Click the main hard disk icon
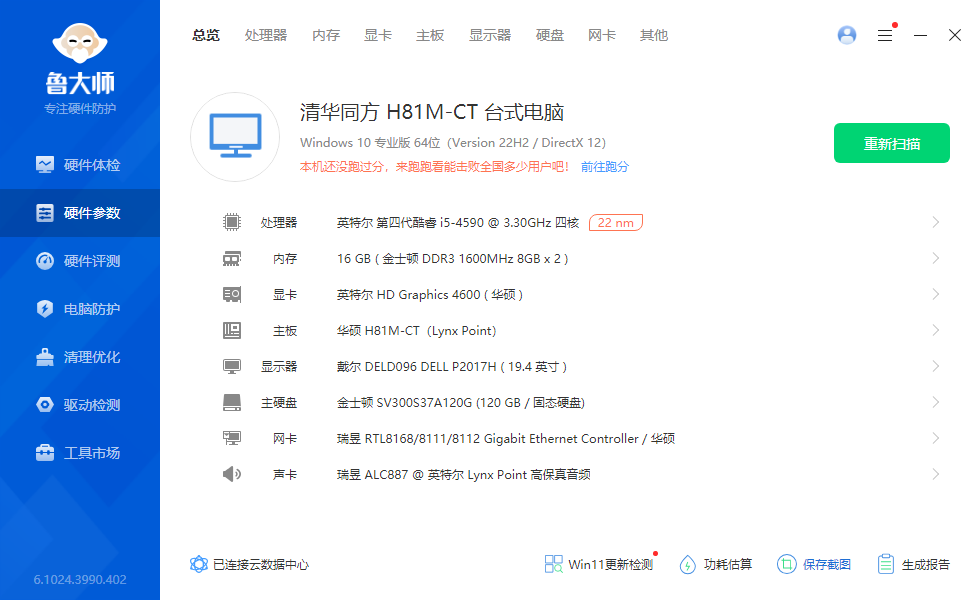Screen dimensions: 980x600 (232, 402)
